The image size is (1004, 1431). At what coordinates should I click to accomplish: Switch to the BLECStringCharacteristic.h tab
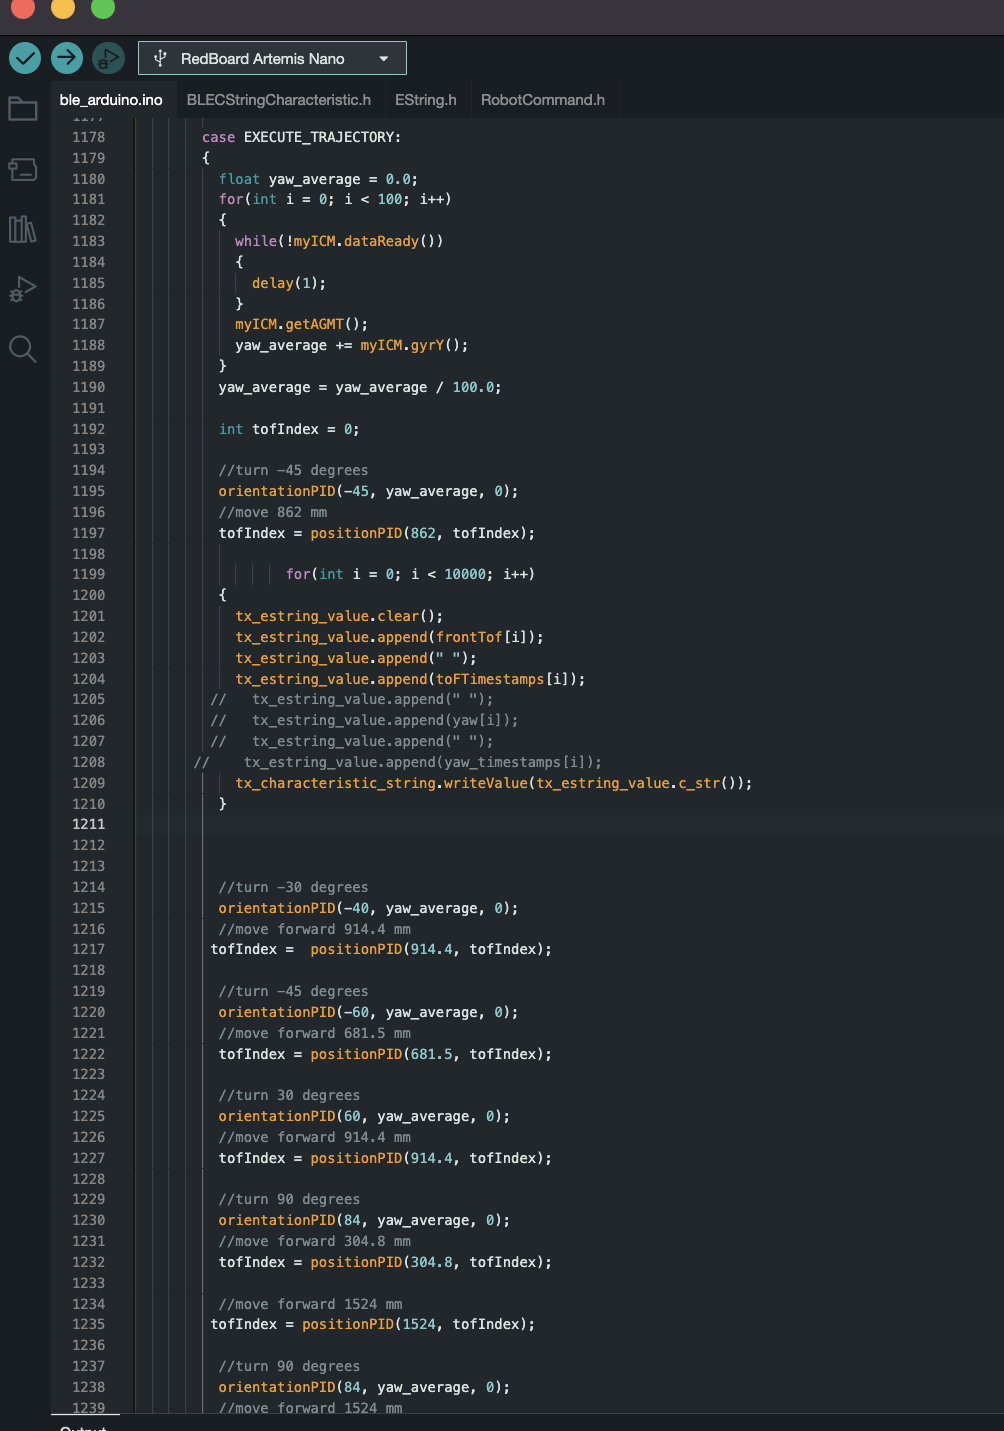coord(279,100)
